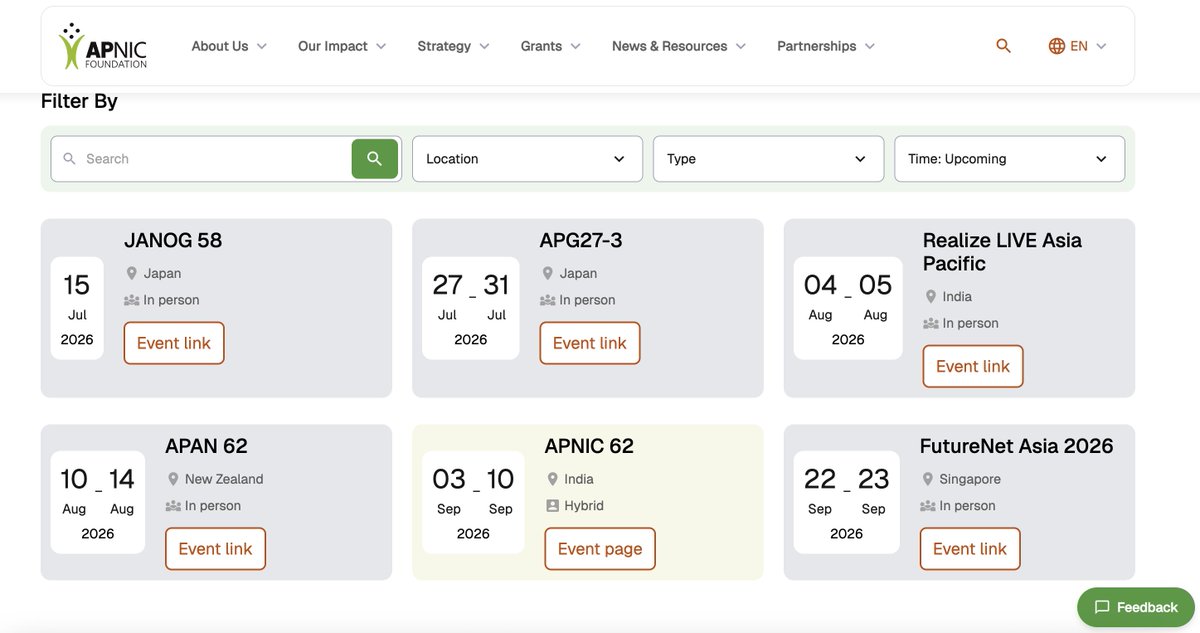Click the APNIC 62 date box 03-10 Sep
1200x633 pixels.
[x=473, y=502]
